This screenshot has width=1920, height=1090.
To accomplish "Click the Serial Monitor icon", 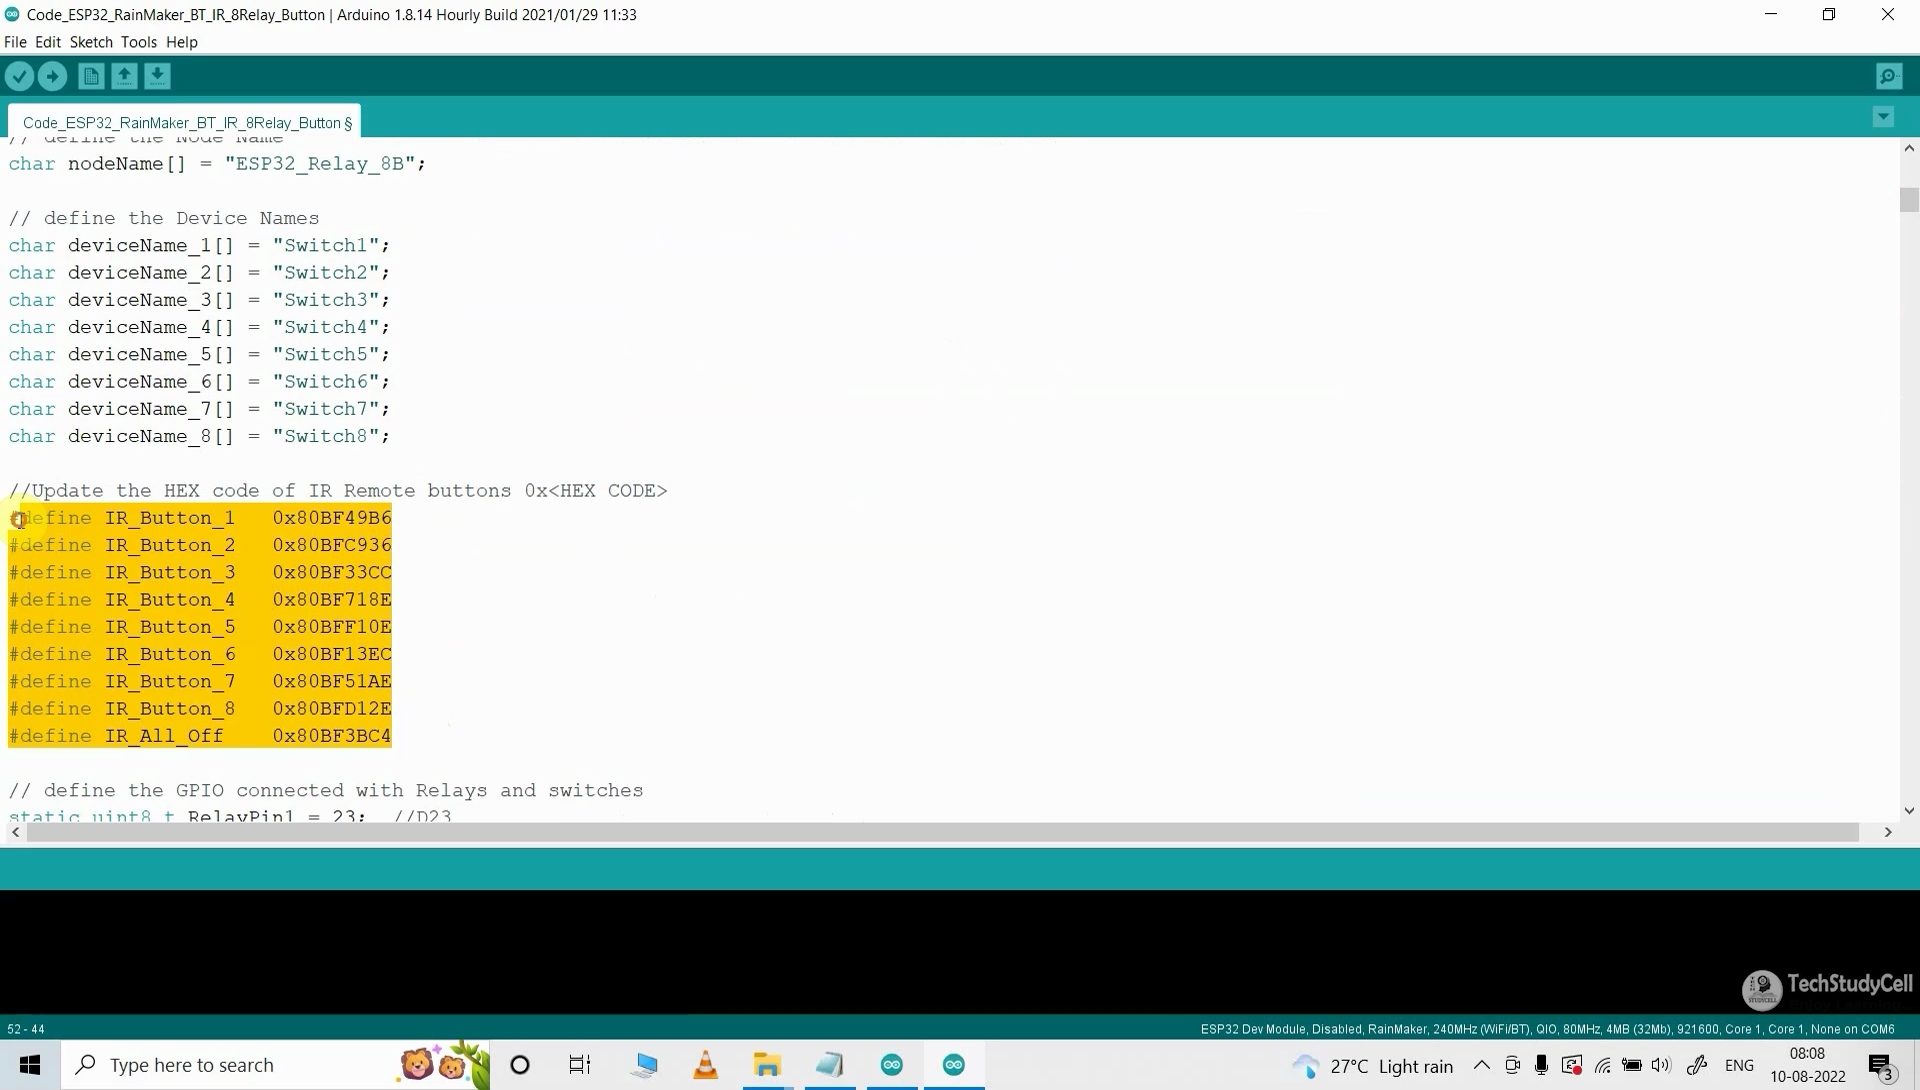I will click(x=1888, y=75).
